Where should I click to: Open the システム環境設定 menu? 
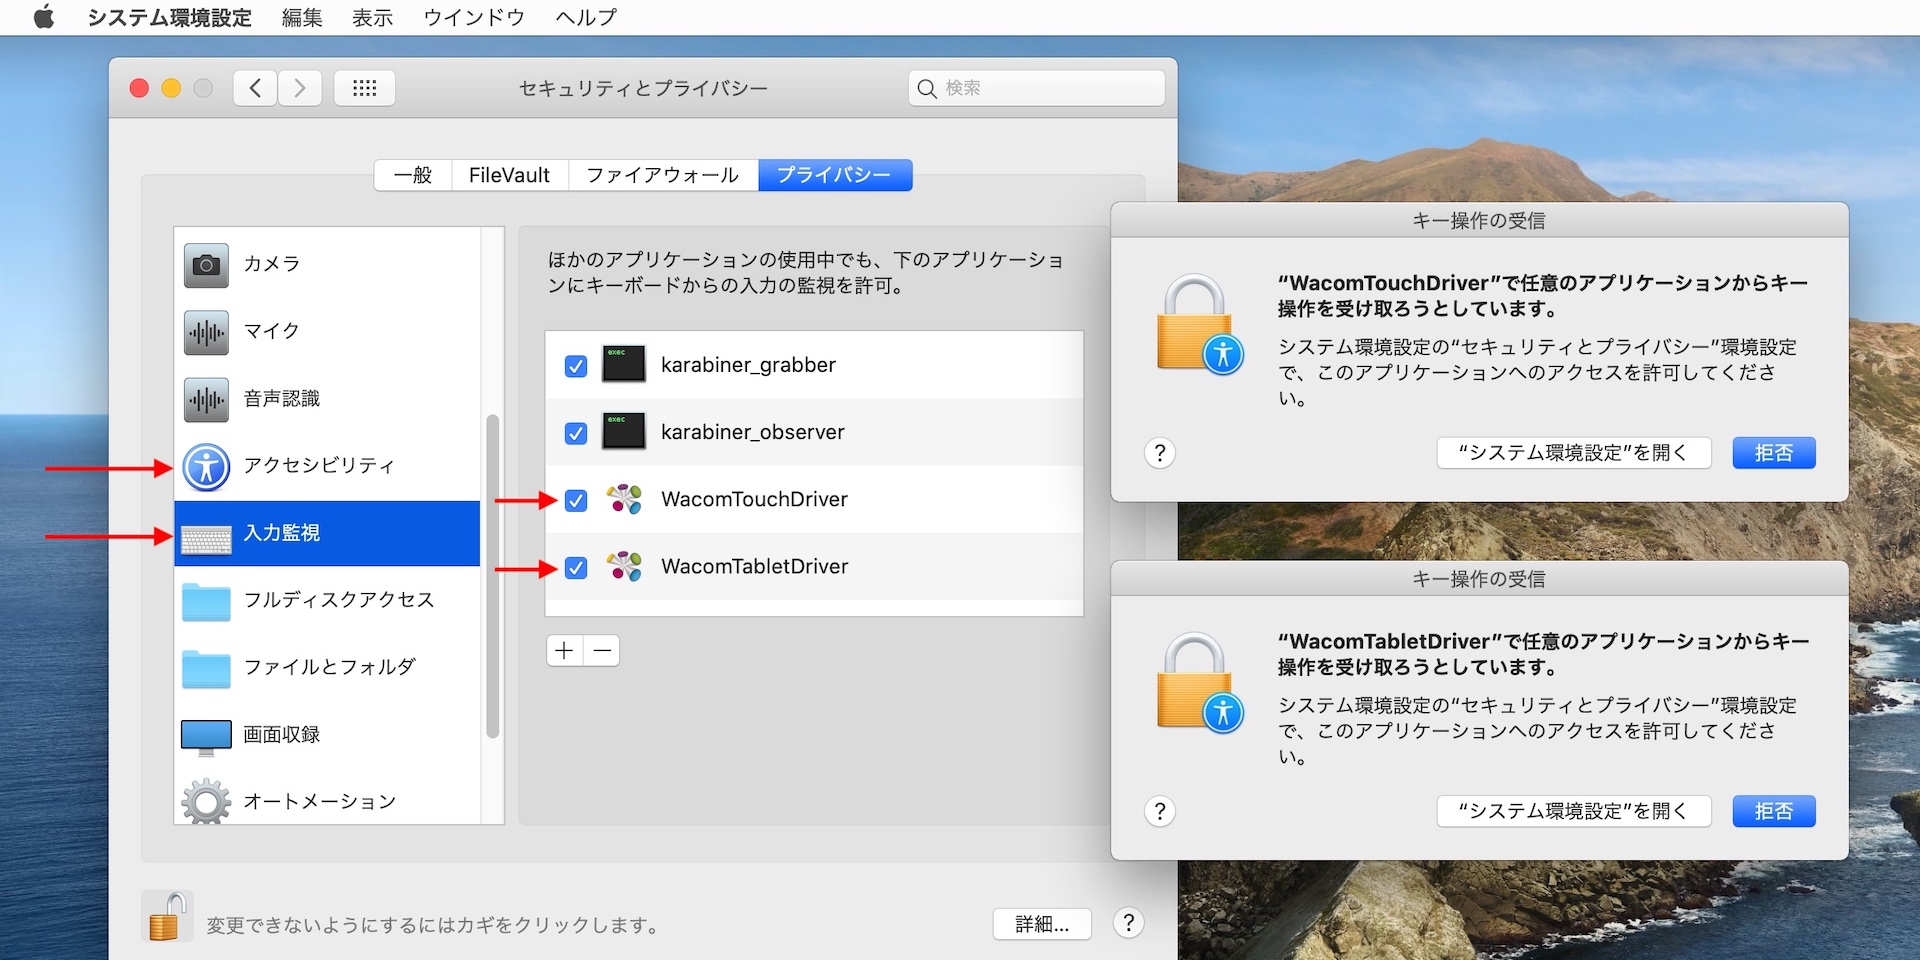click(169, 18)
